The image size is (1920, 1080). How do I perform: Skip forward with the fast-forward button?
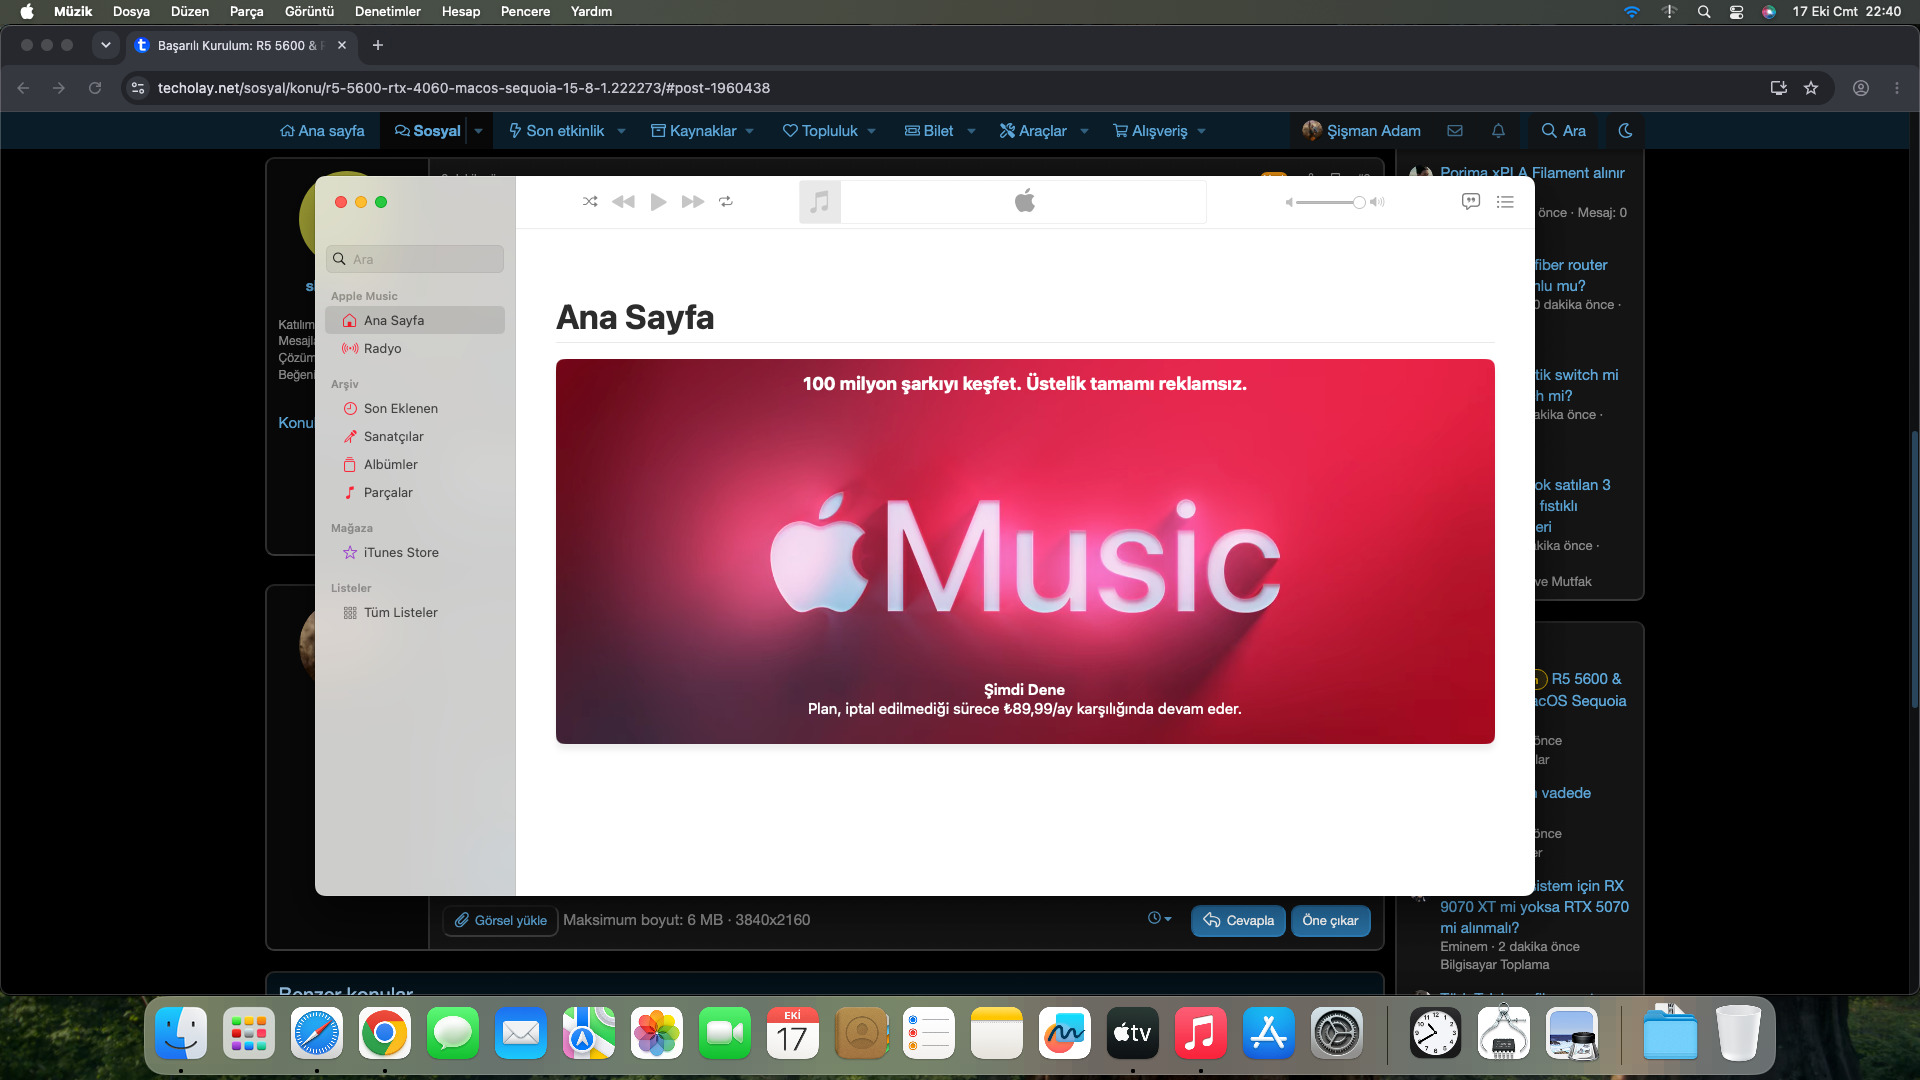coord(692,201)
